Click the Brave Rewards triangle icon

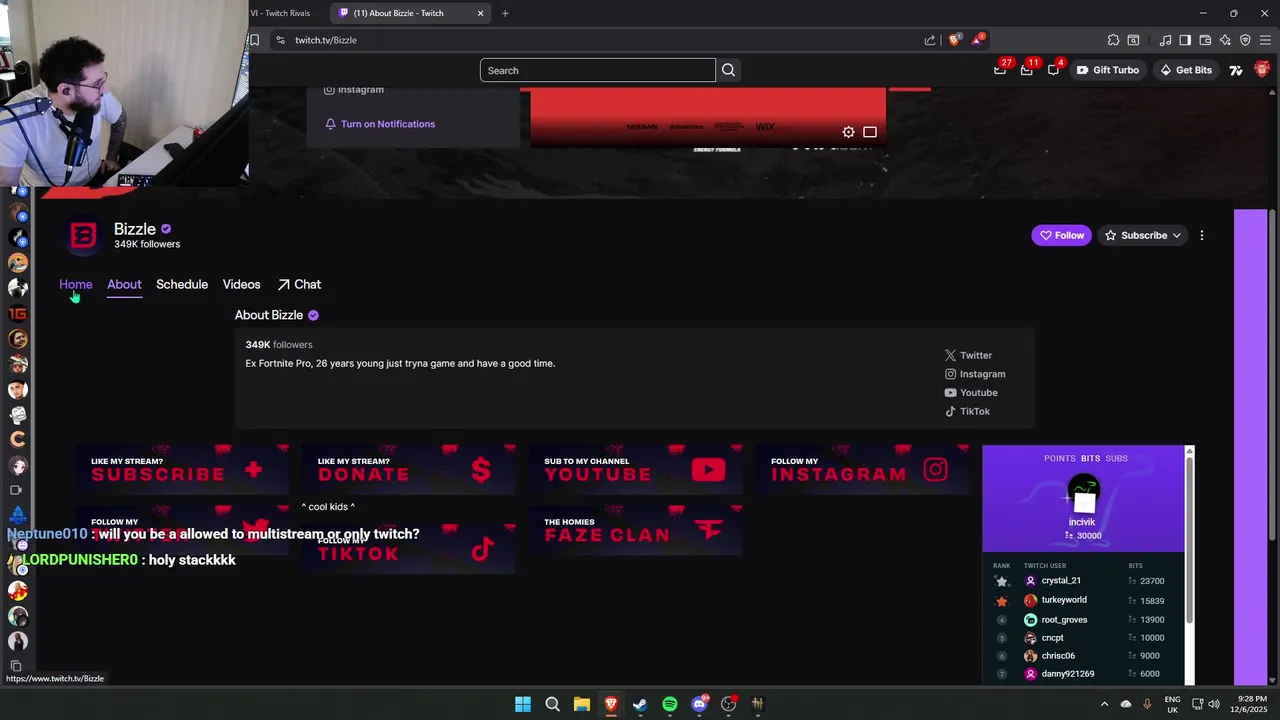click(x=978, y=40)
